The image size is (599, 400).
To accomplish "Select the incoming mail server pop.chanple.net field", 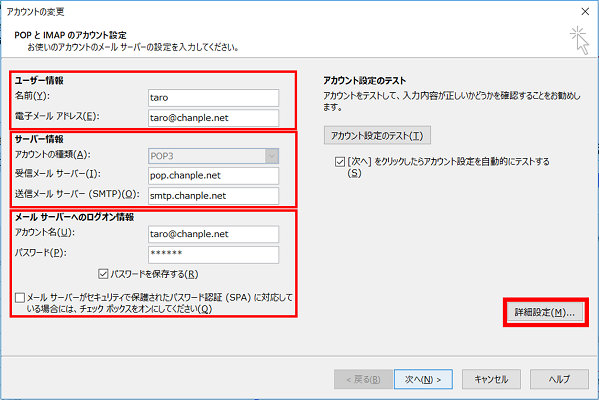I will click(214, 176).
